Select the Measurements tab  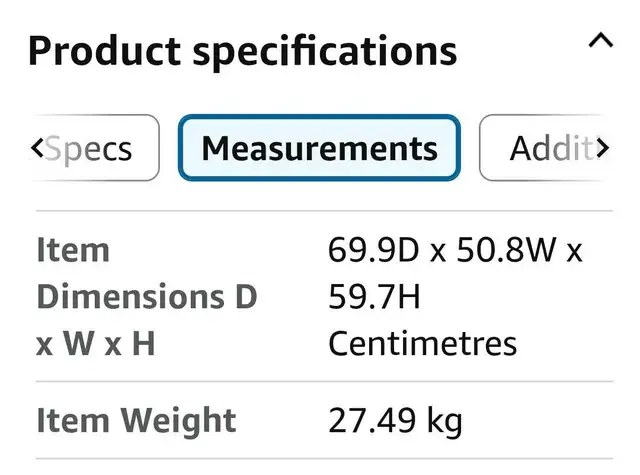click(320, 148)
